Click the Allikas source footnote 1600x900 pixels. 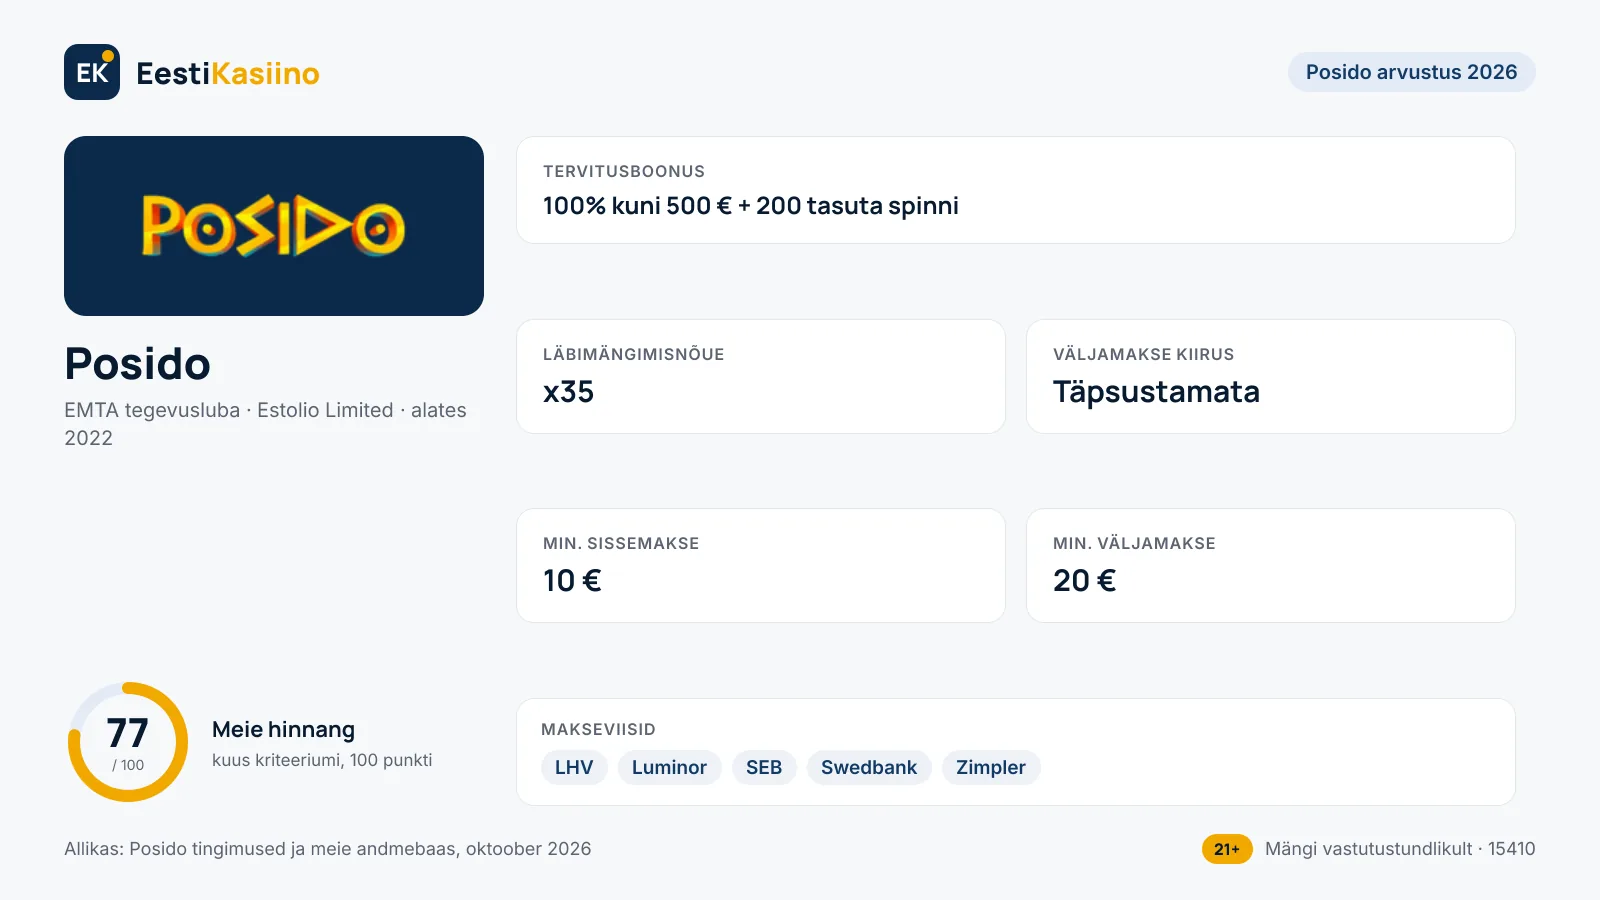328,849
